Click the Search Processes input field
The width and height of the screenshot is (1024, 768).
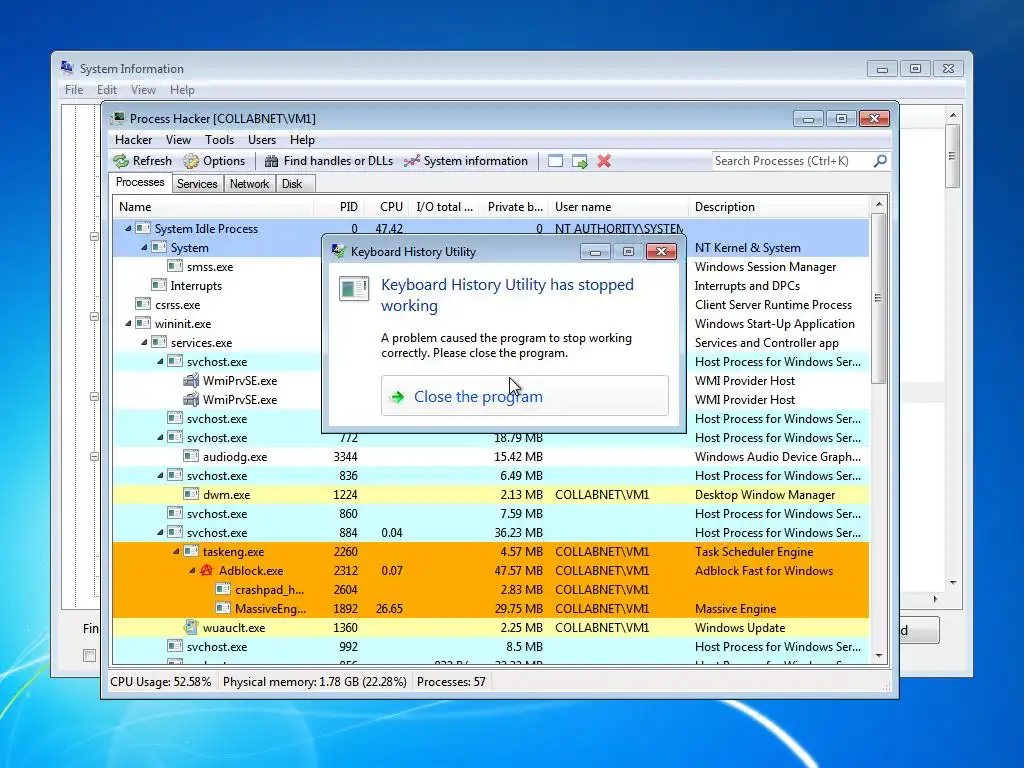(792, 161)
